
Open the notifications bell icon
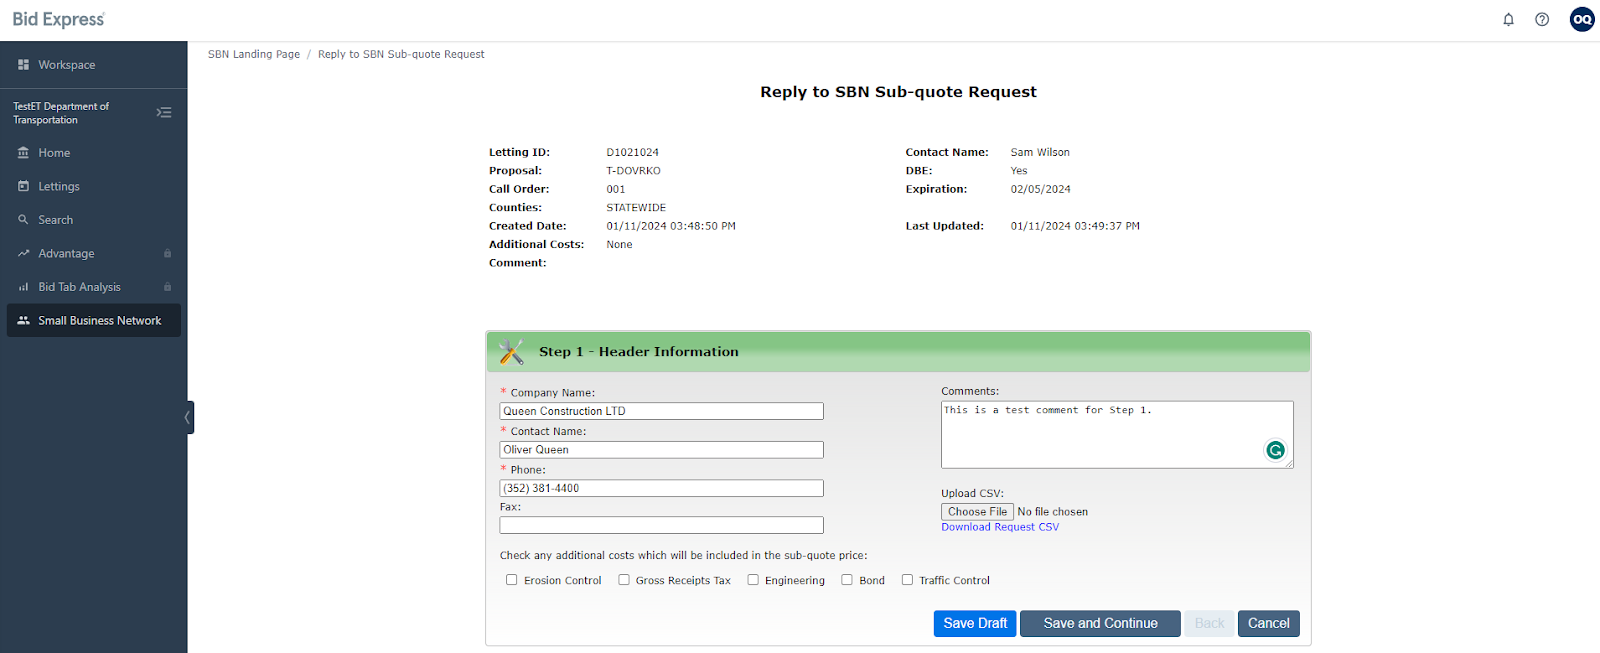(1508, 19)
